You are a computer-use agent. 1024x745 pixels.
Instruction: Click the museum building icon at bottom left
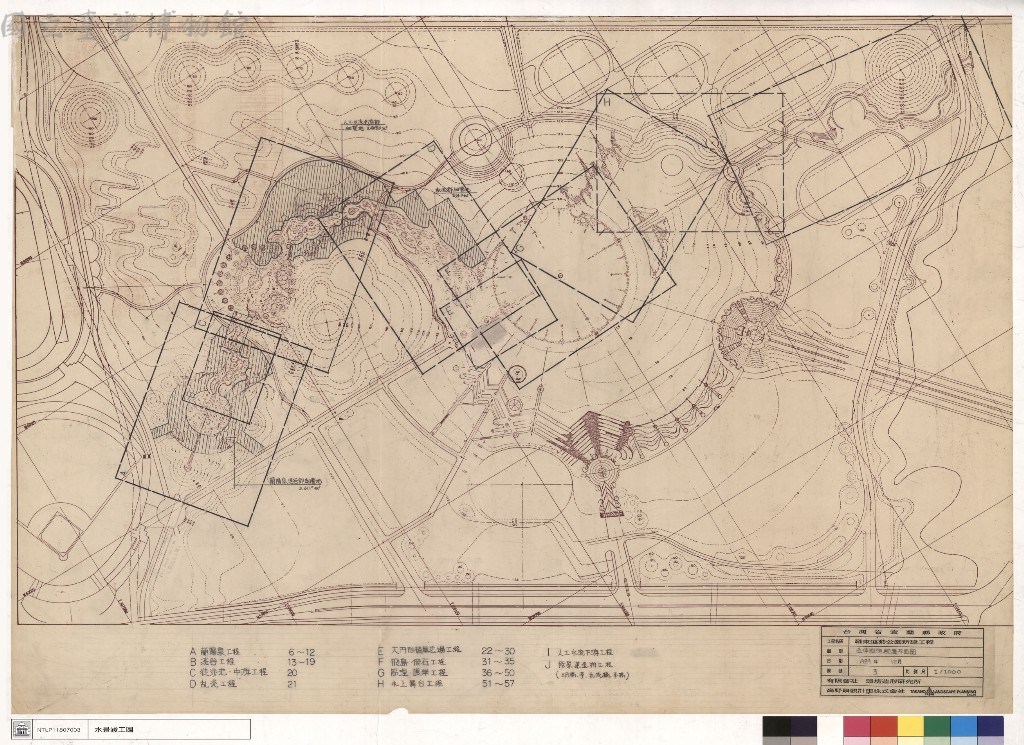coord(22,729)
